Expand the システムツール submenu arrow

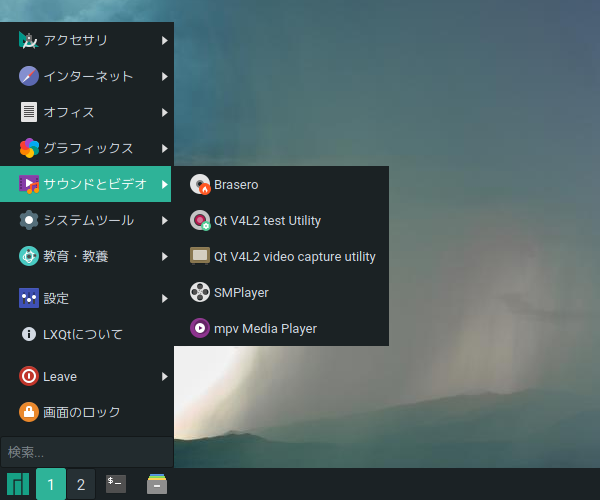[x=165, y=220]
